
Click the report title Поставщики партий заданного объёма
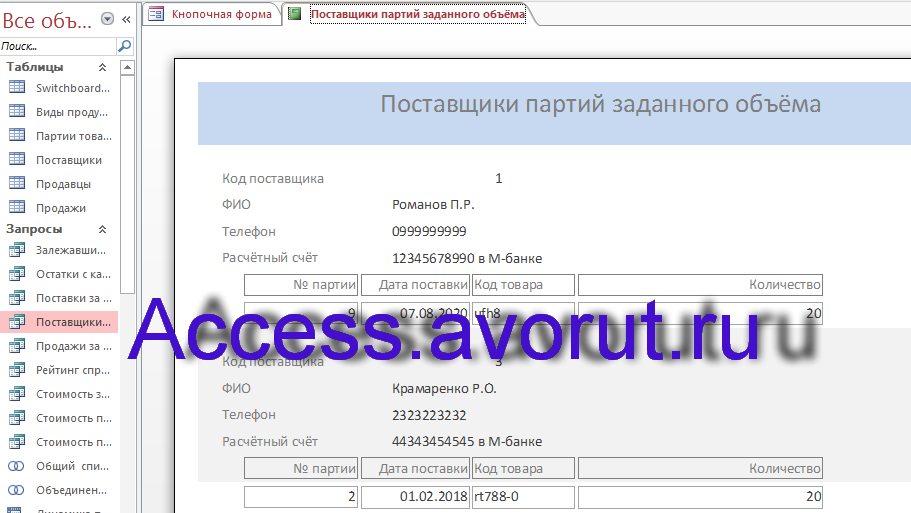[x=601, y=104]
